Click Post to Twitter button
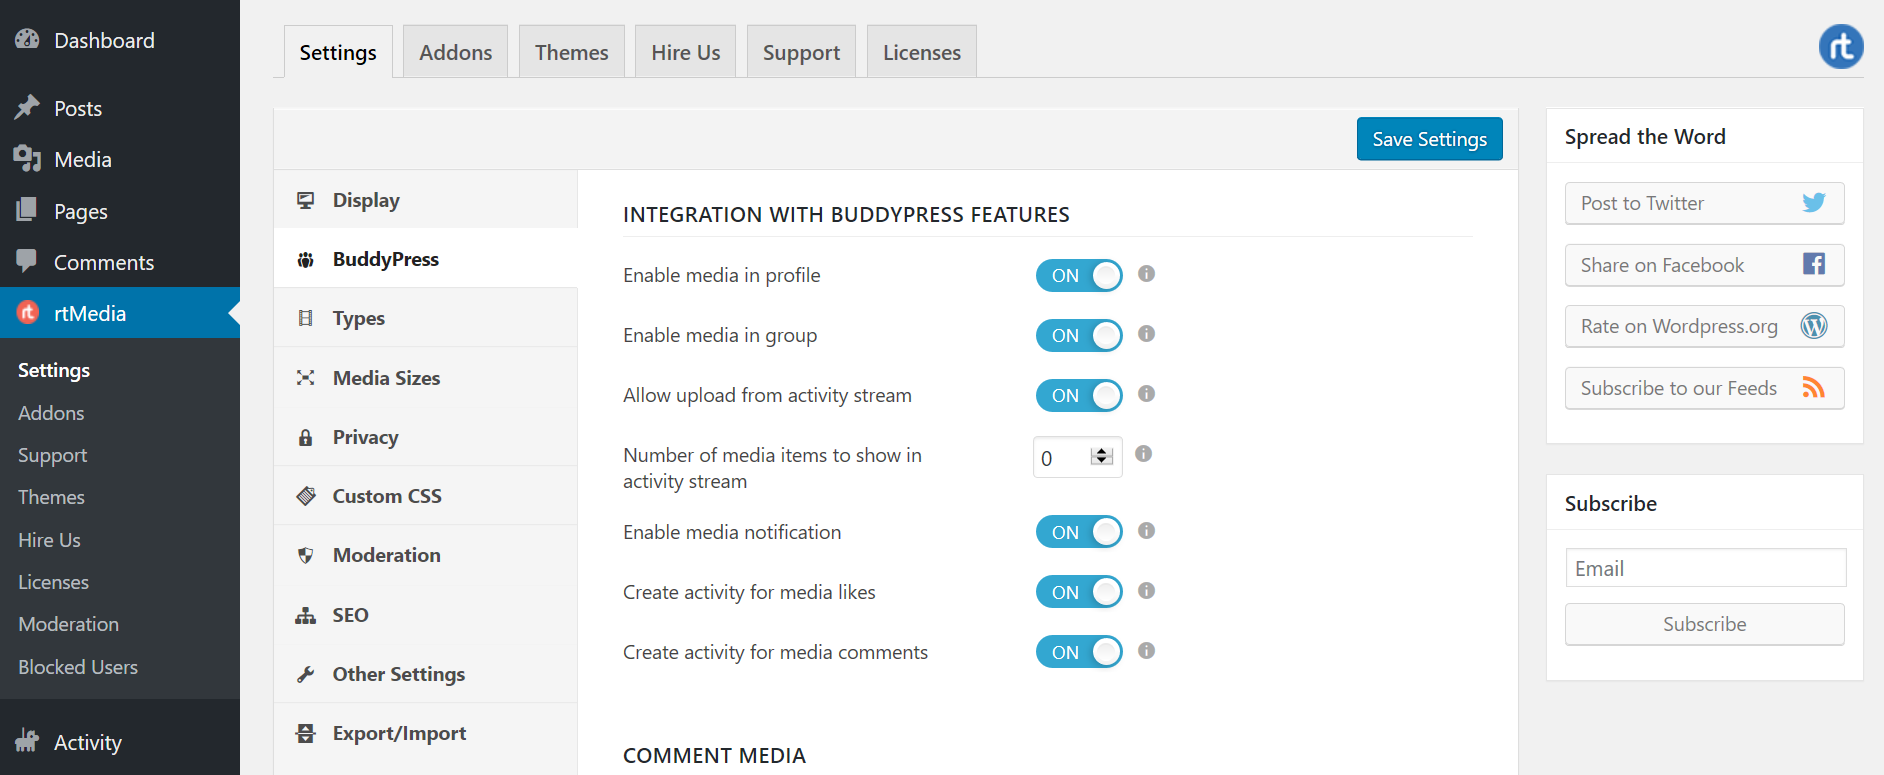Image resolution: width=1884 pixels, height=775 pixels. (x=1704, y=203)
